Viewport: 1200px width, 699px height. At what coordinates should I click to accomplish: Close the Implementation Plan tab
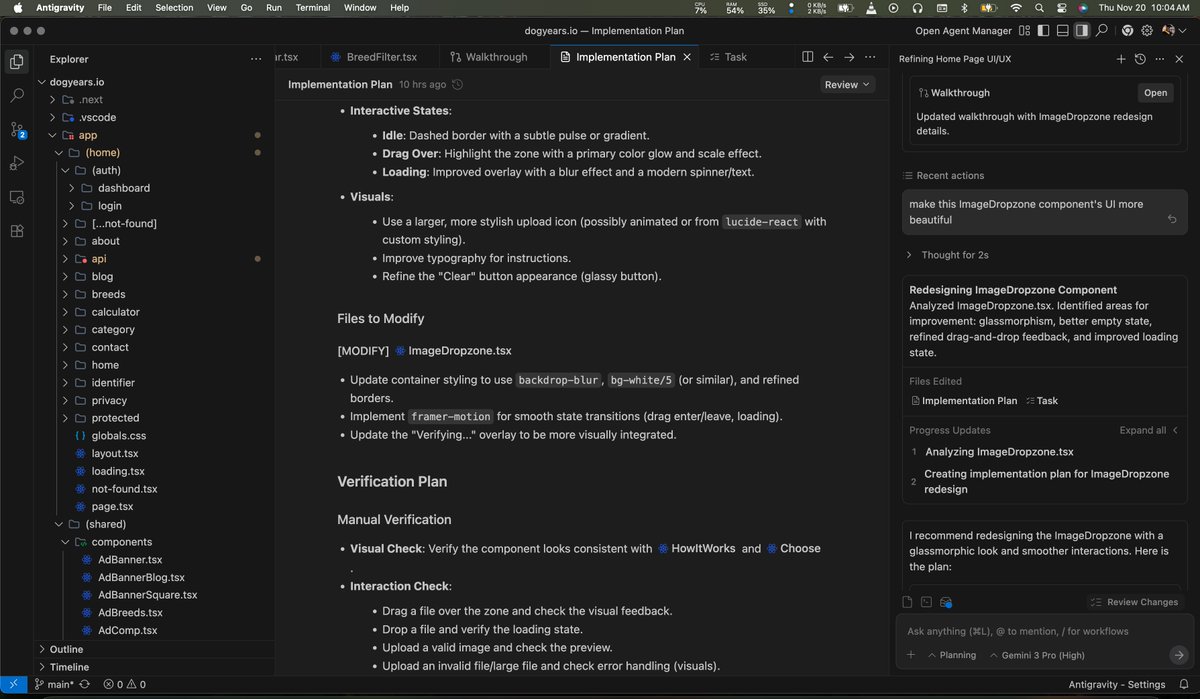687,57
